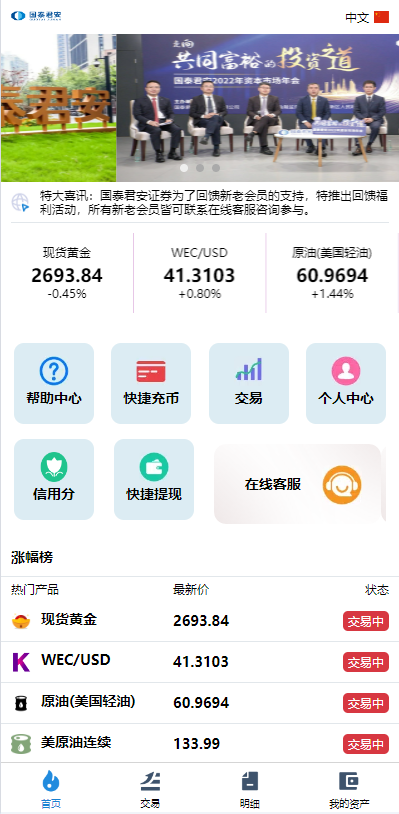Open the 交易 chart icon tile
The width and height of the screenshot is (399, 814).
(249, 369)
